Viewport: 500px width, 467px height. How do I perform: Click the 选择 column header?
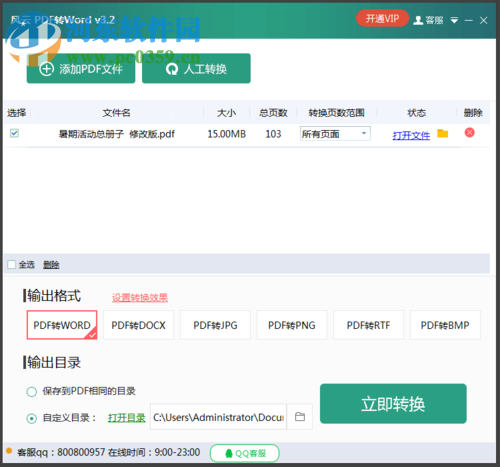pos(17,113)
